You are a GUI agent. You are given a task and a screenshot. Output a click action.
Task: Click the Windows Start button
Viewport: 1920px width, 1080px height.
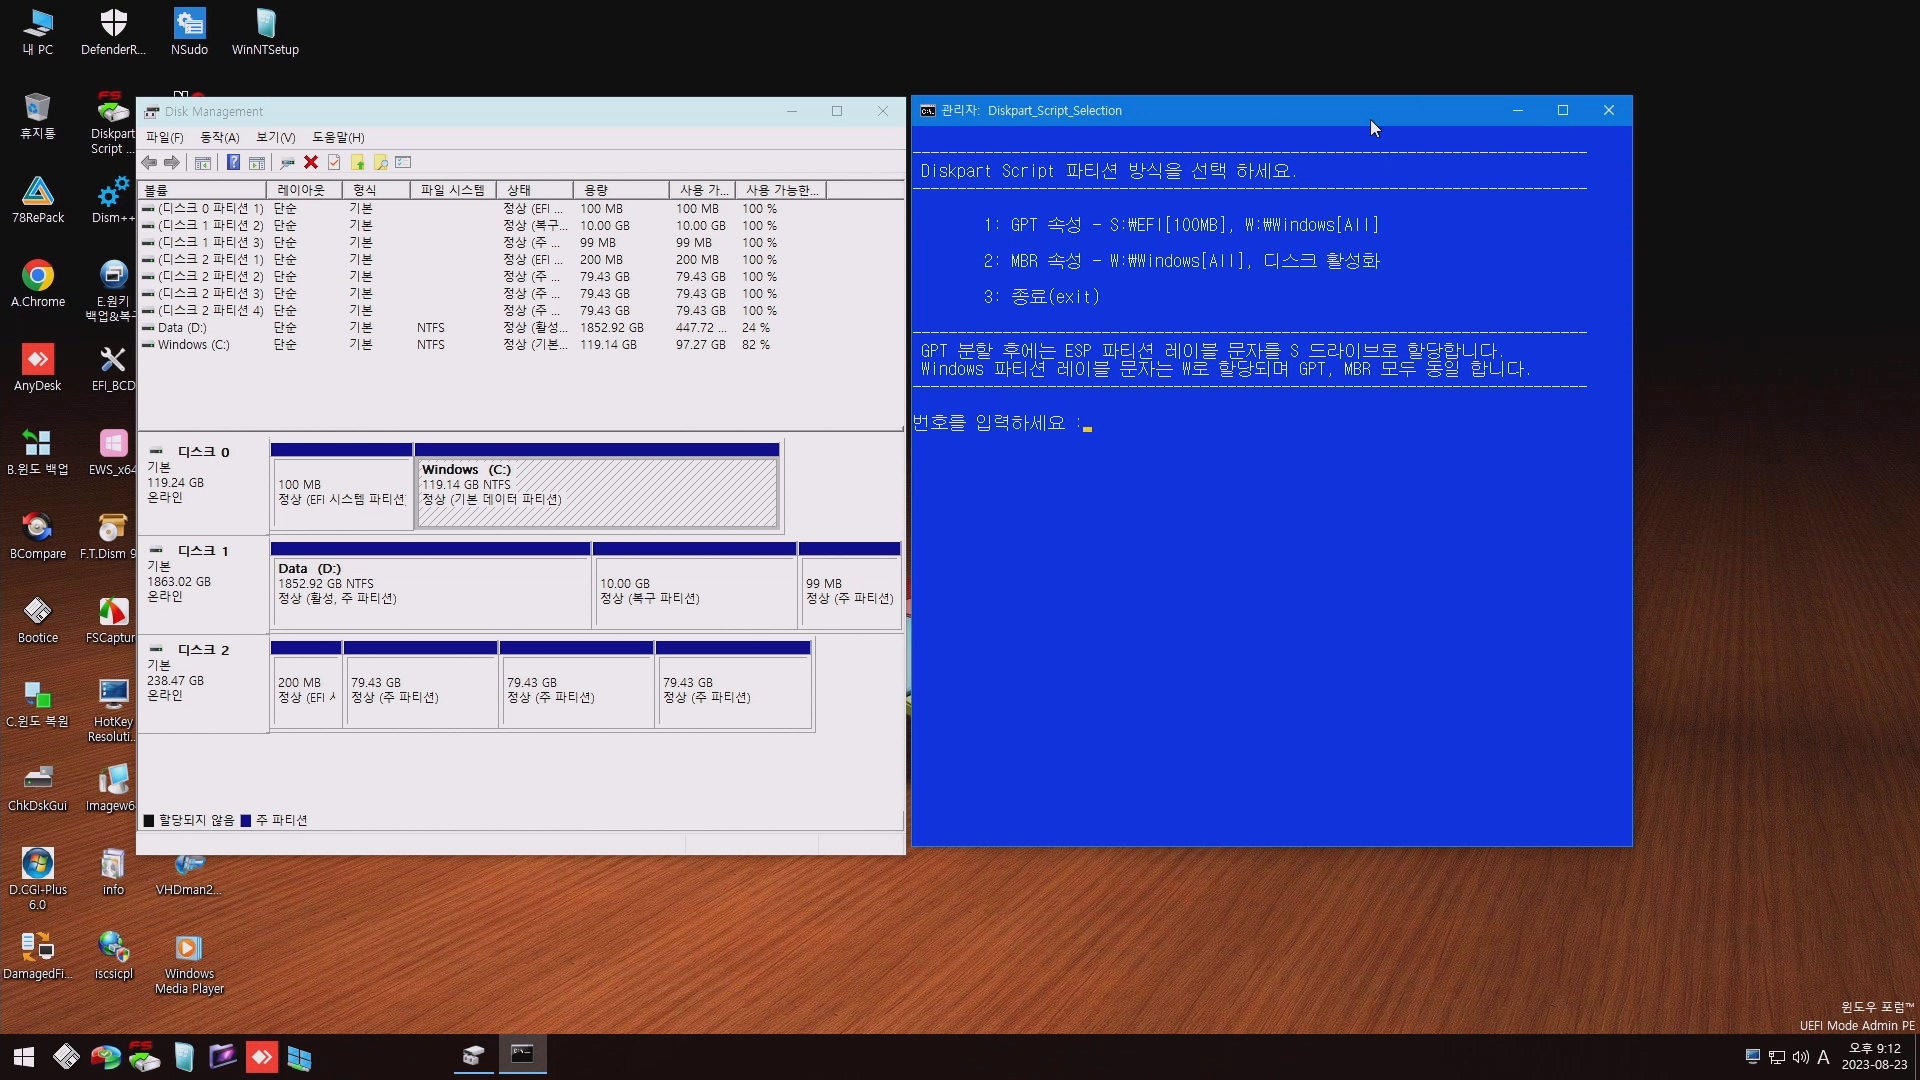point(24,1057)
